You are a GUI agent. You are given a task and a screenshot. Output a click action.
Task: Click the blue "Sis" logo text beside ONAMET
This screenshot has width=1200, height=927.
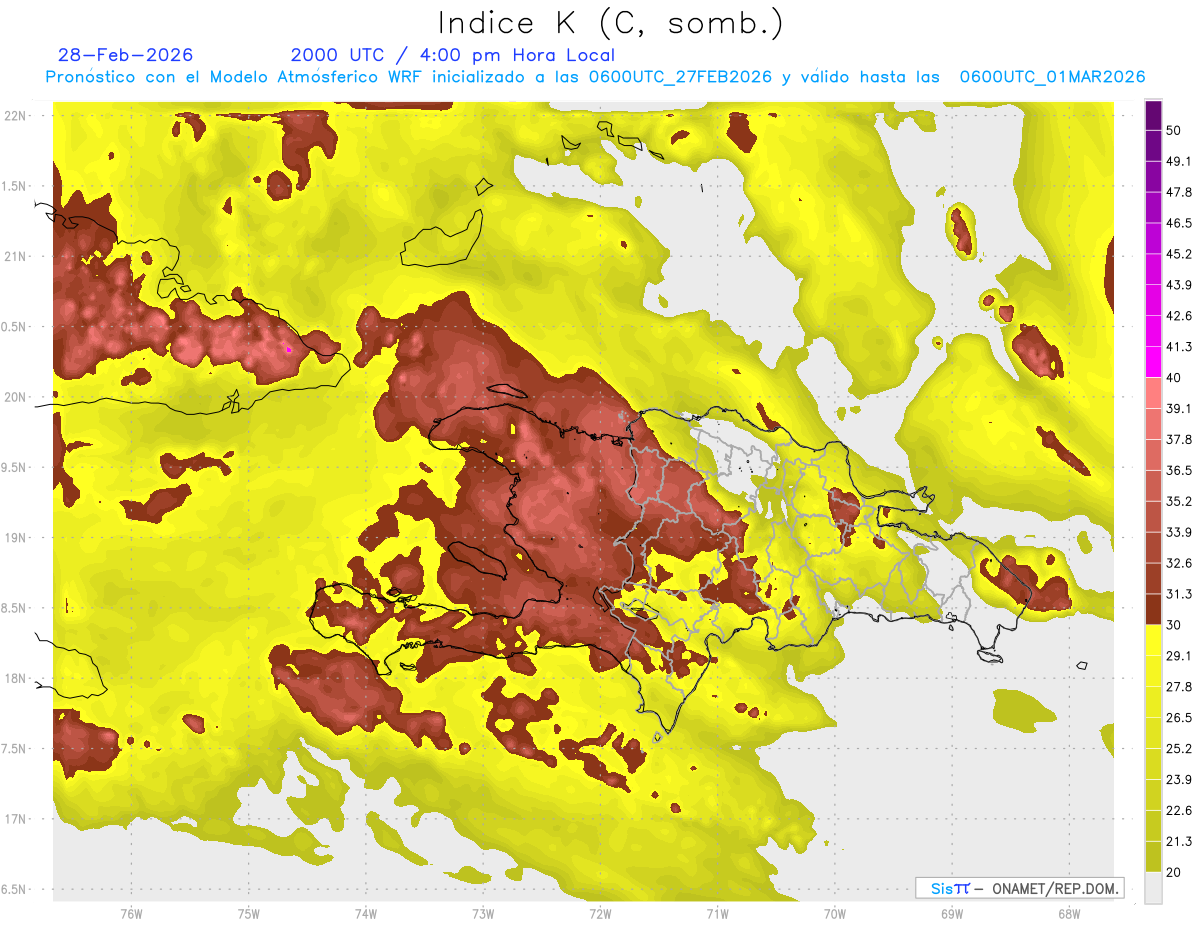pos(940,888)
